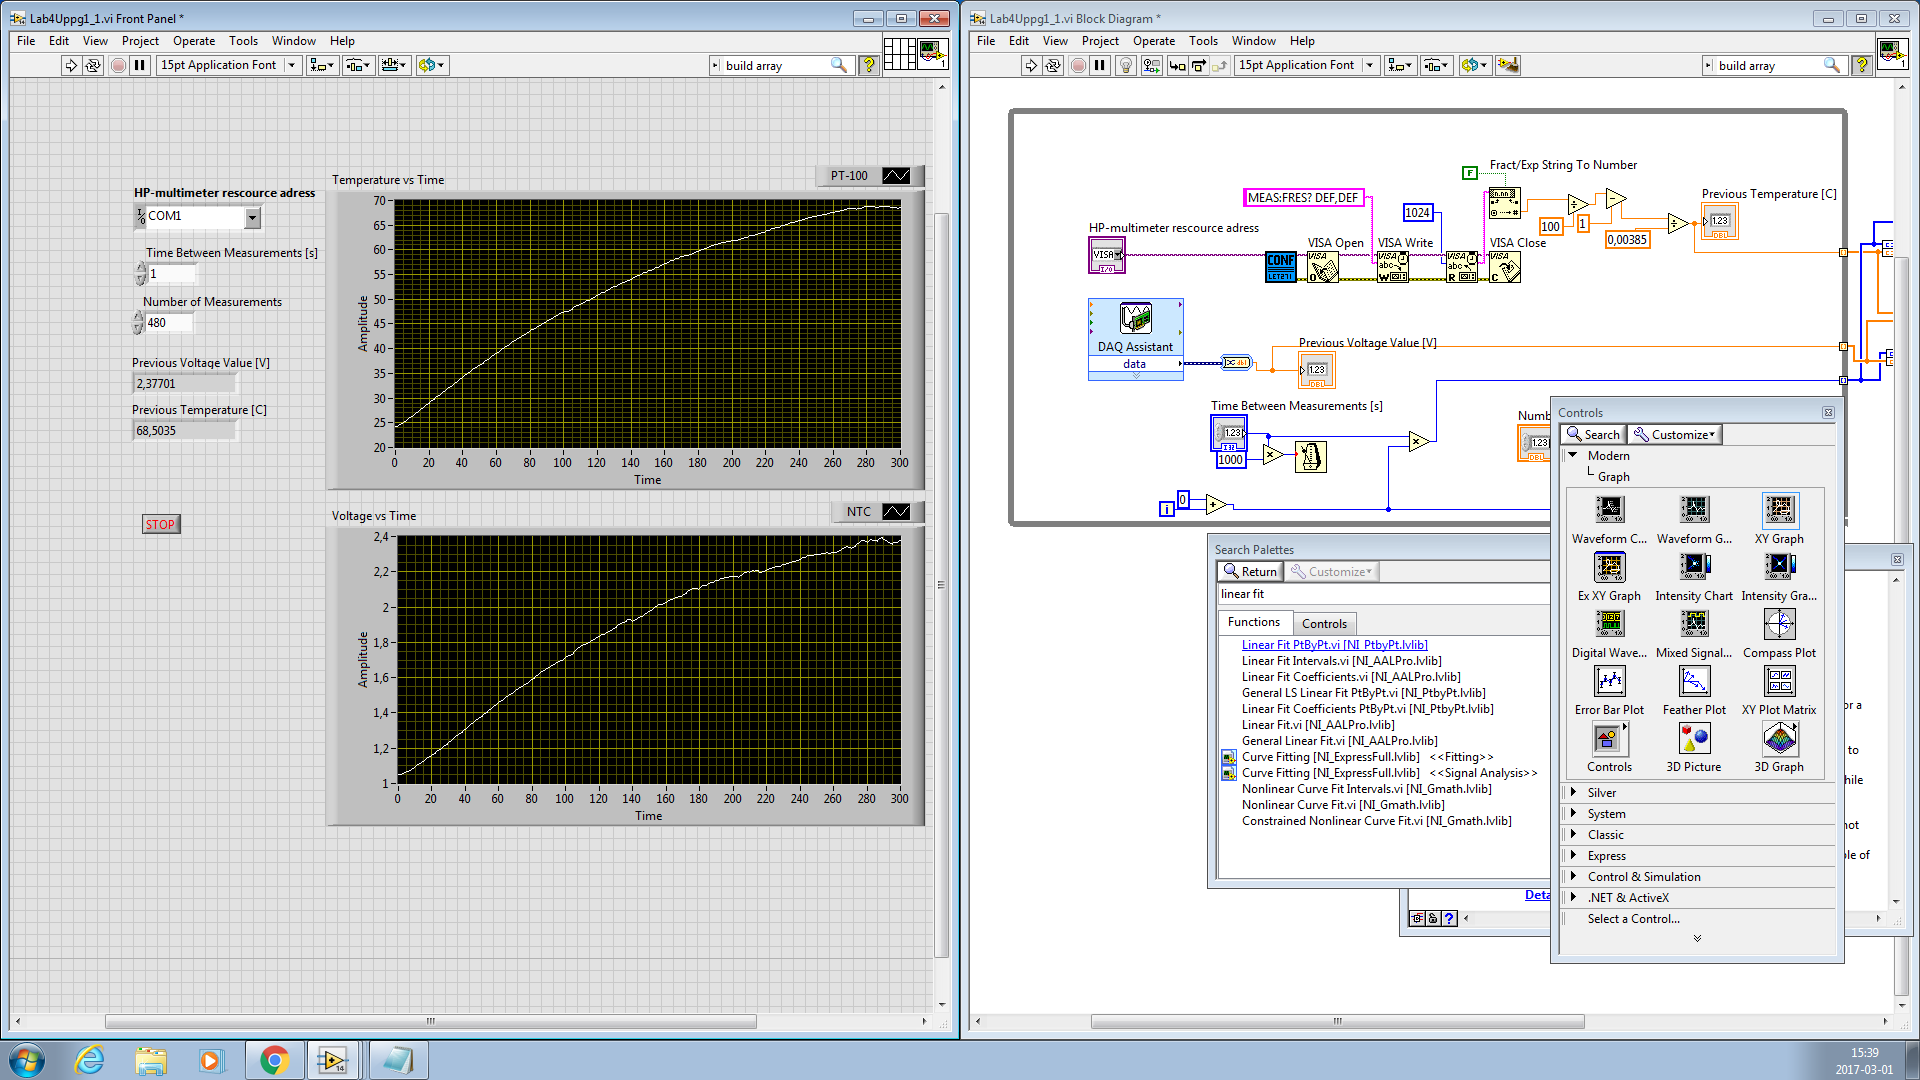Screen dimensions: 1920x1080
Task: Open Block Diagram font size dropdown
Action: pos(1370,65)
